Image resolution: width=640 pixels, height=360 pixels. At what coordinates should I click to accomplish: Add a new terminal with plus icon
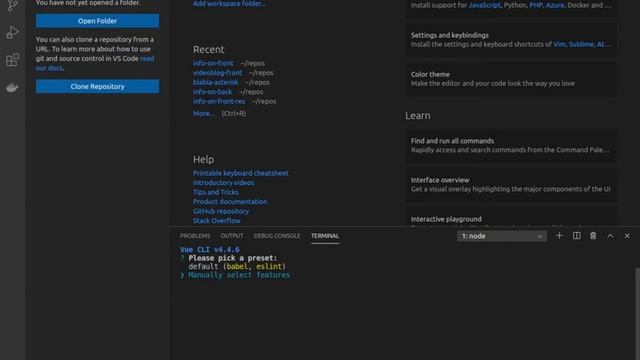(x=559, y=236)
